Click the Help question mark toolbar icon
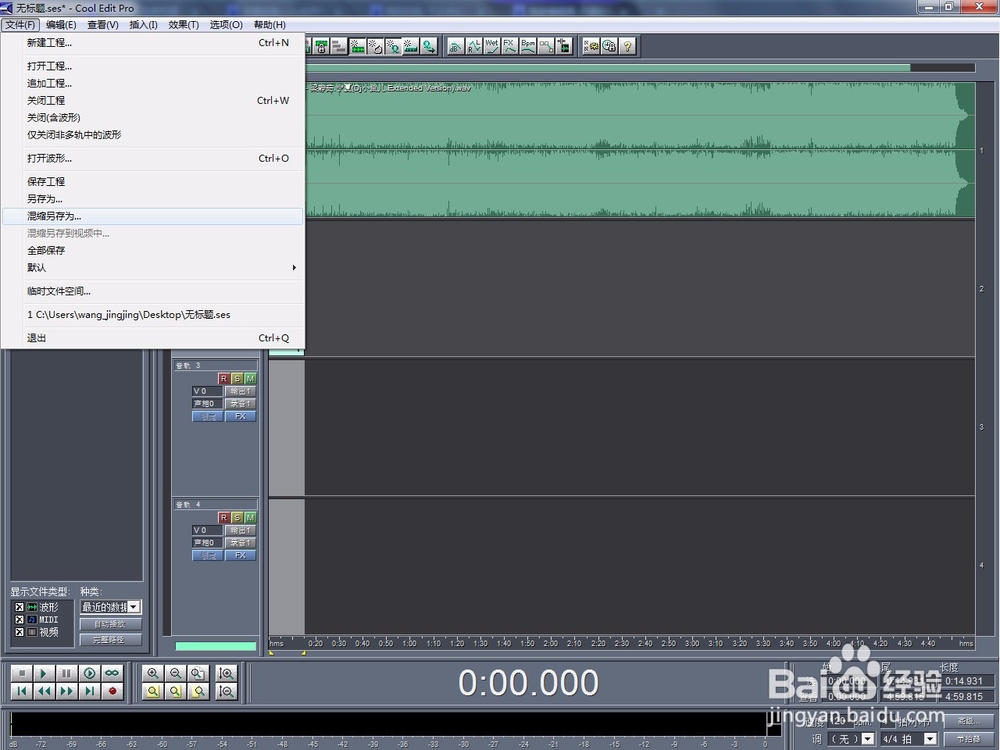The image size is (1000, 750). (628, 46)
